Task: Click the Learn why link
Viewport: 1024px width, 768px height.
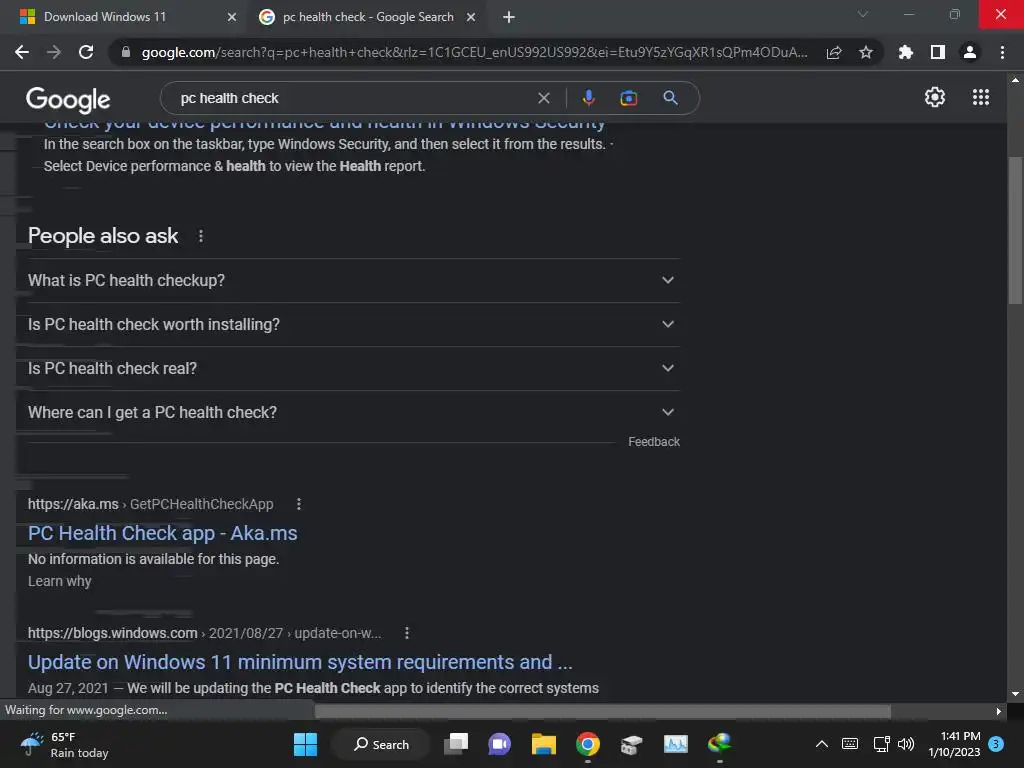Action: (x=59, y=581)
